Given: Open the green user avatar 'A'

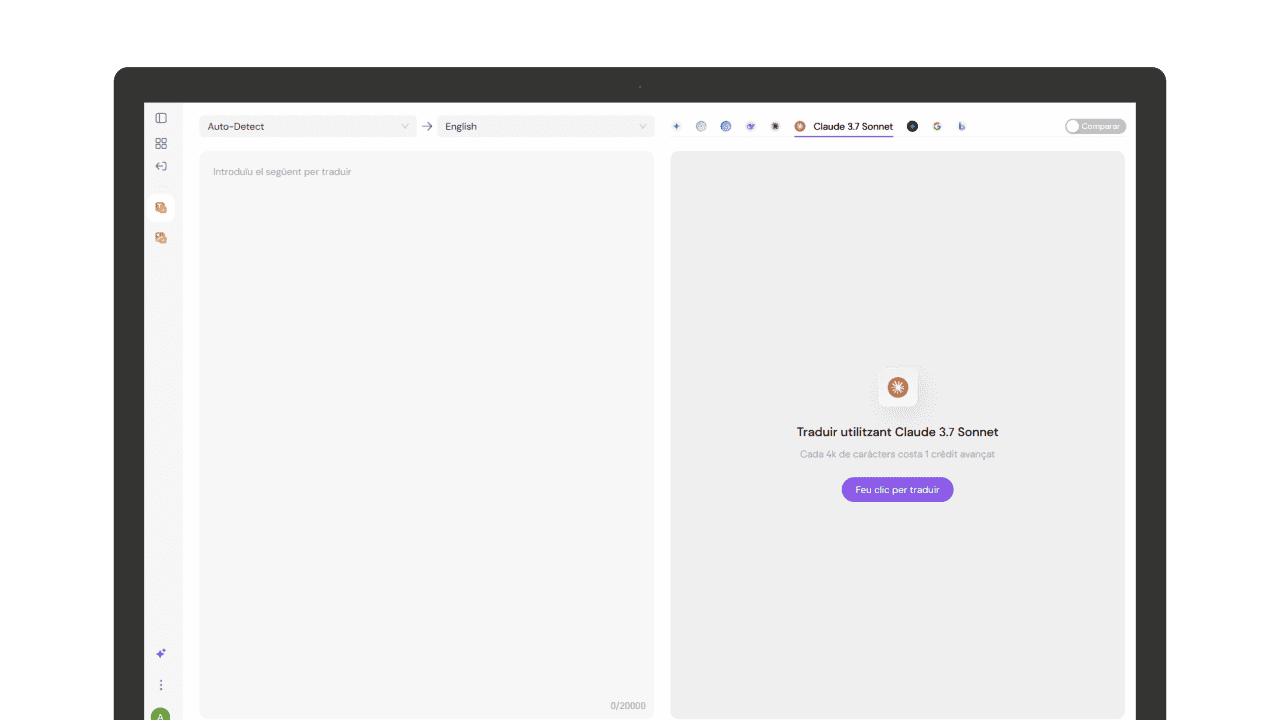Looking at the screenshot, I should [x=160, y=715].
